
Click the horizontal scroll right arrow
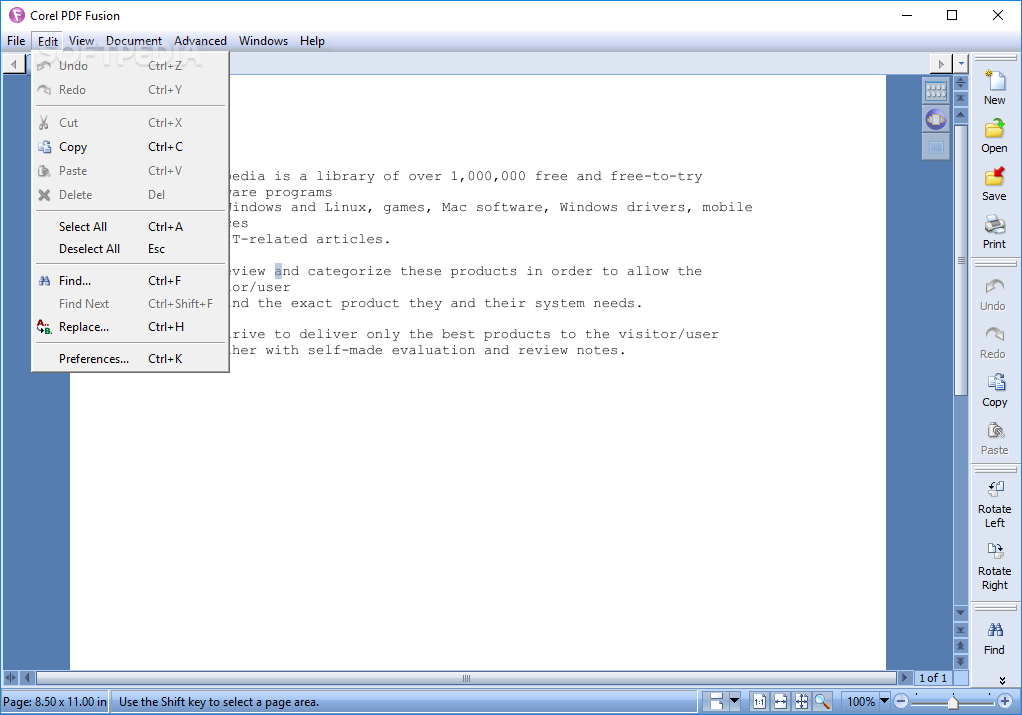904,678
